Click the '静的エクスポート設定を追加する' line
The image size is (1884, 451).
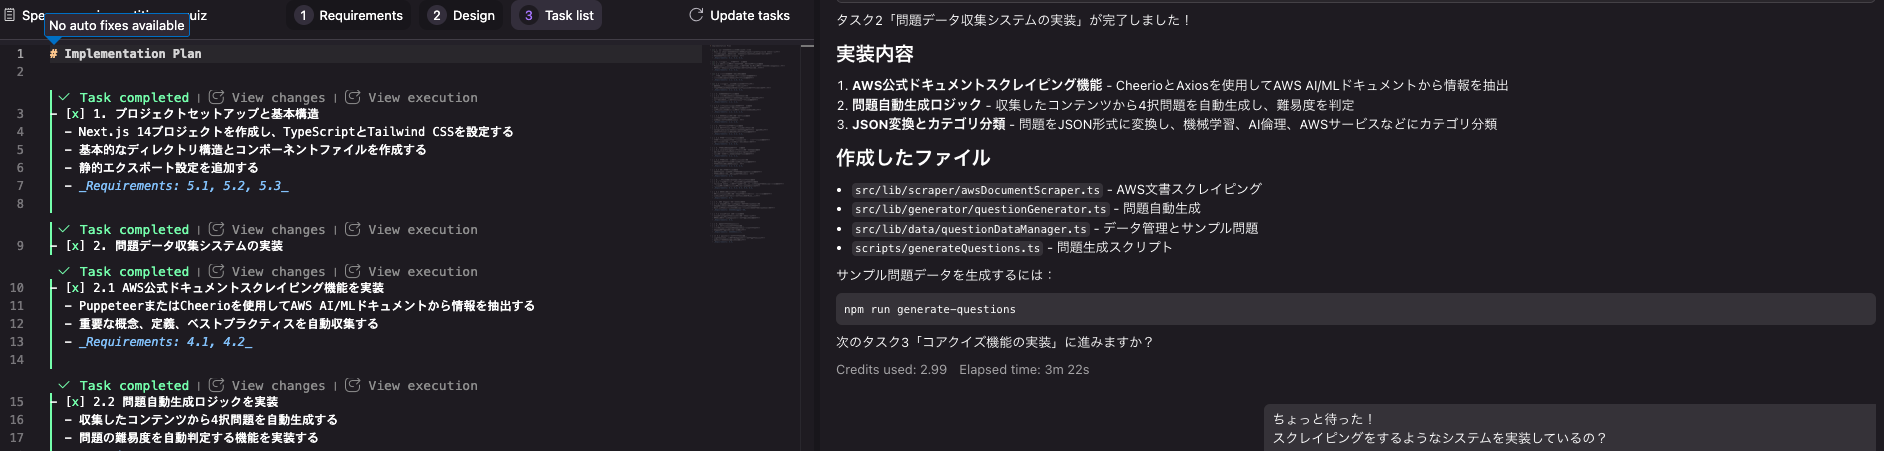pos(161,168)
